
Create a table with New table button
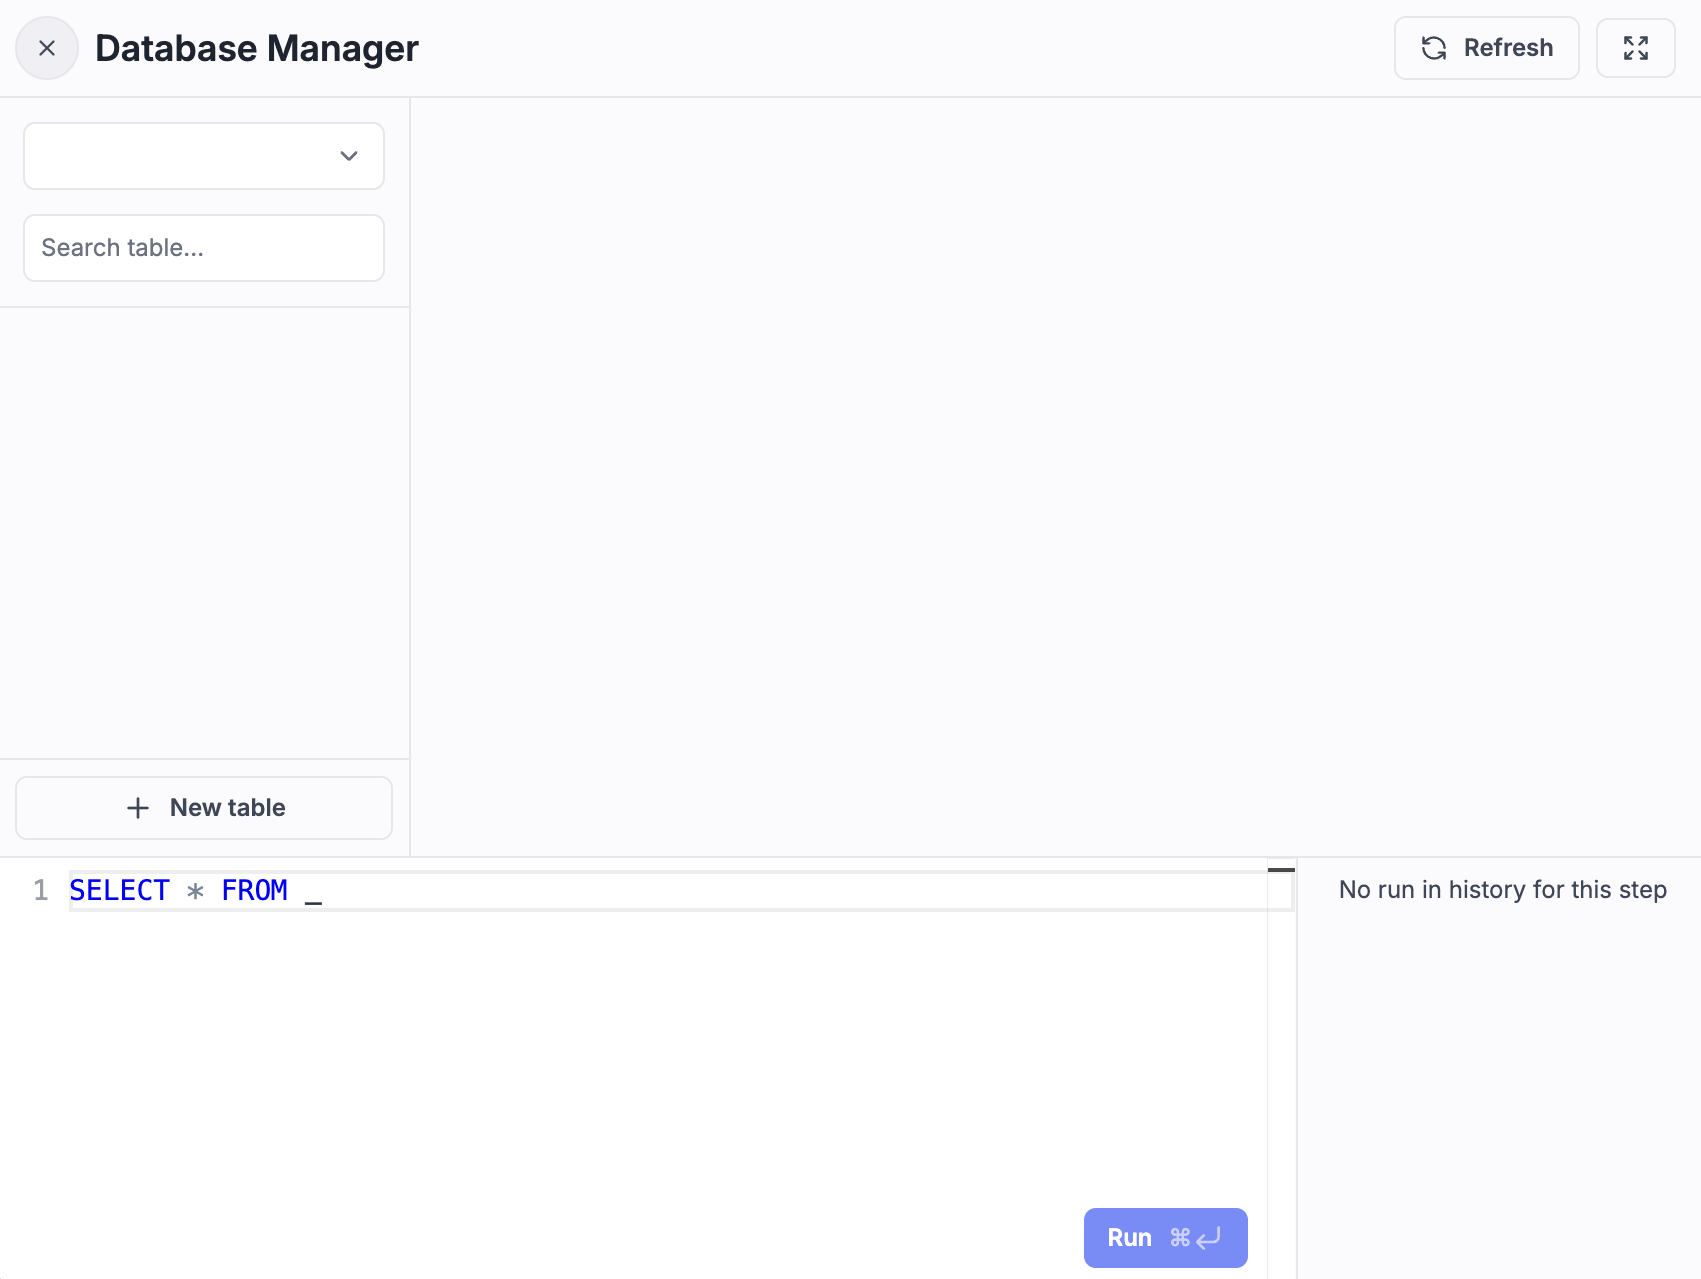click(x=203, y=807)
